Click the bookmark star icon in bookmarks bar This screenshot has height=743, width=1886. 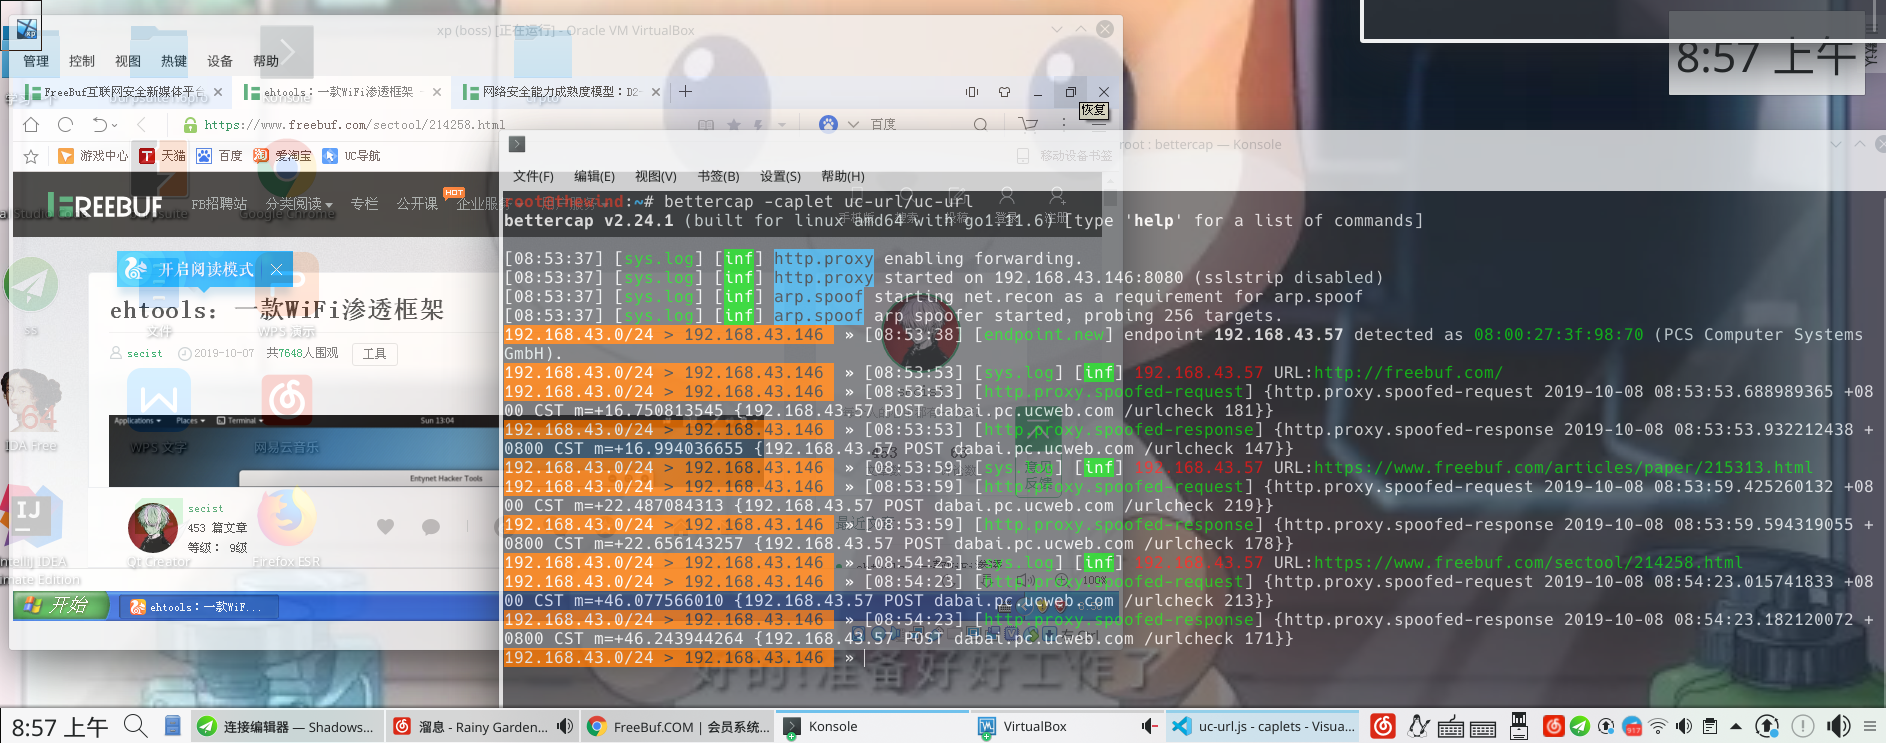31,156
